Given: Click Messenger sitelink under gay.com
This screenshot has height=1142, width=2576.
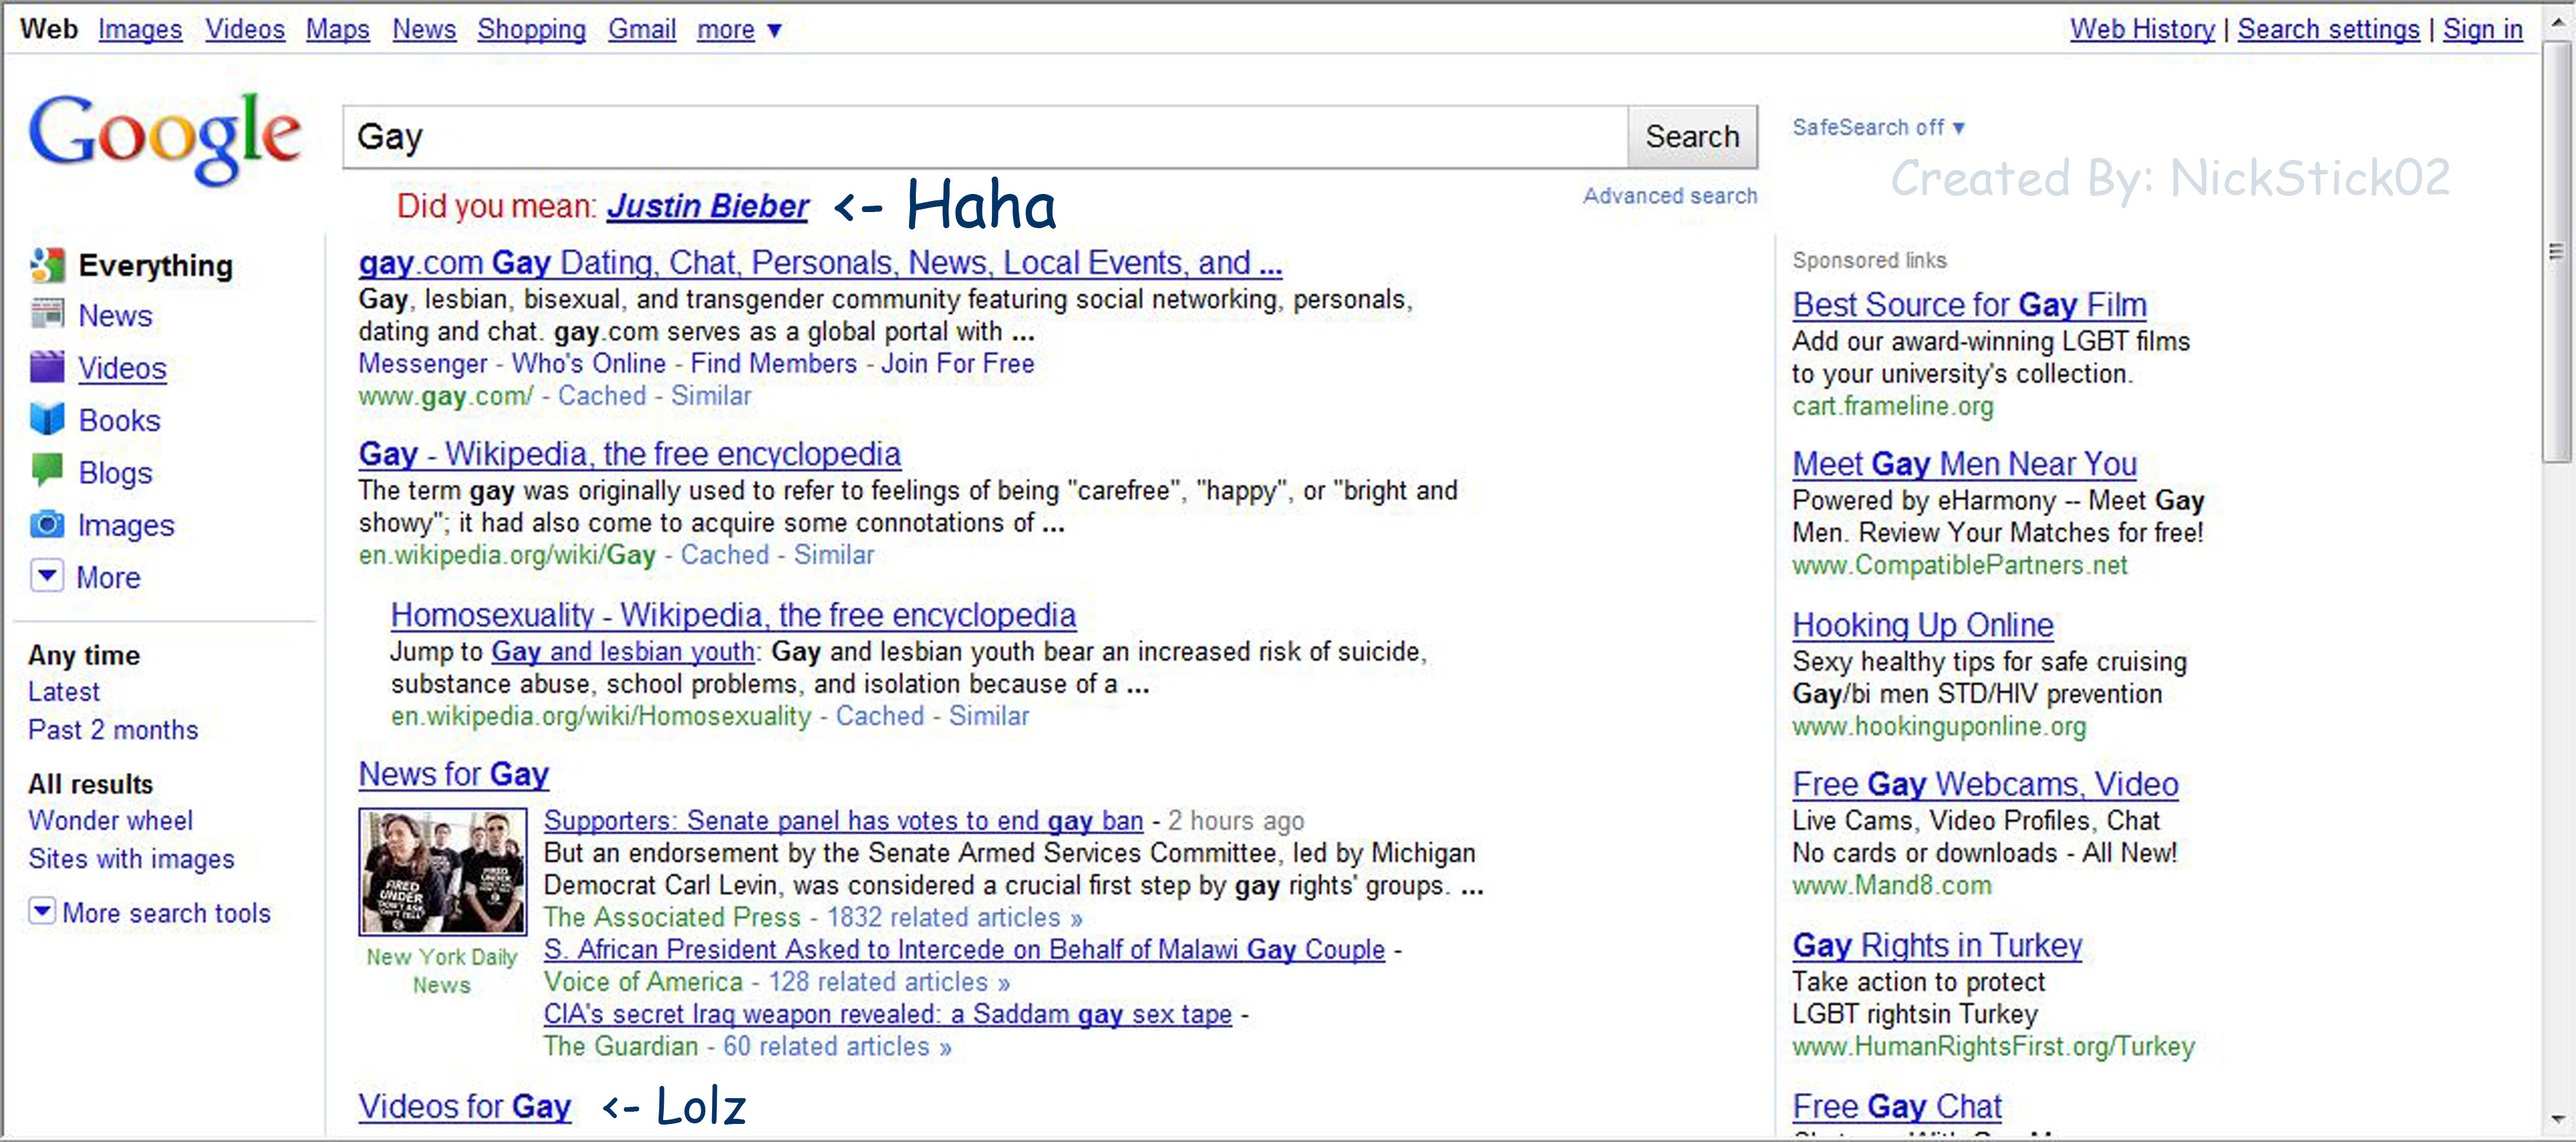Looking at the screenshot, I should [x=423, y=364].
